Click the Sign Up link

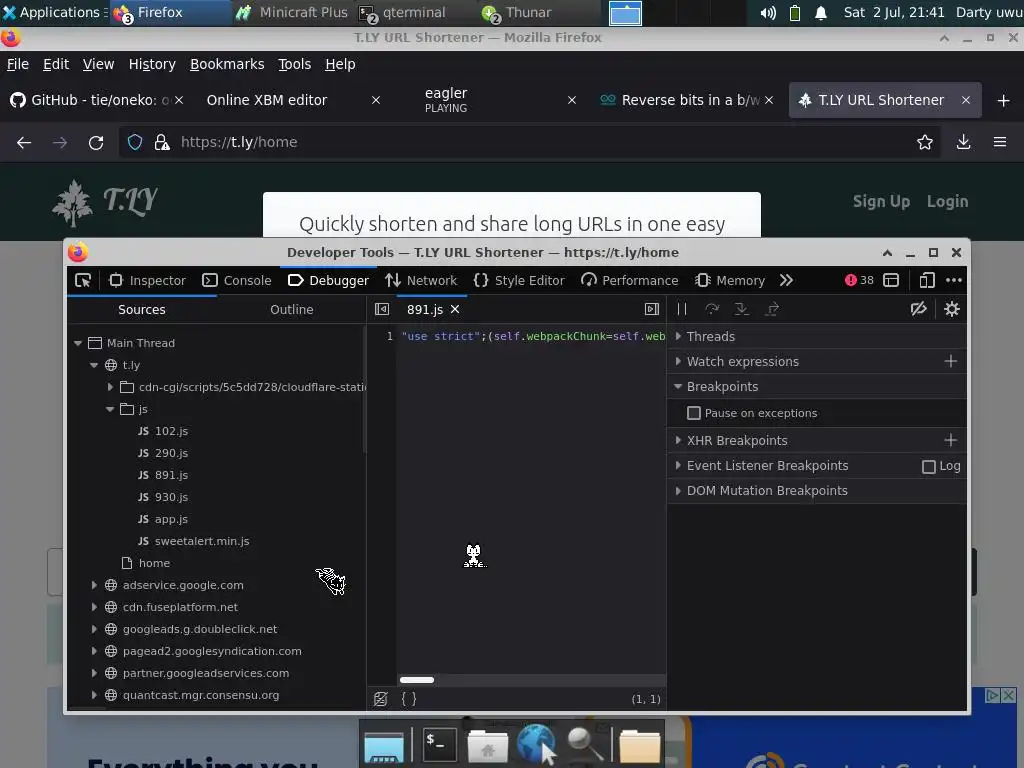click(882, 202)
